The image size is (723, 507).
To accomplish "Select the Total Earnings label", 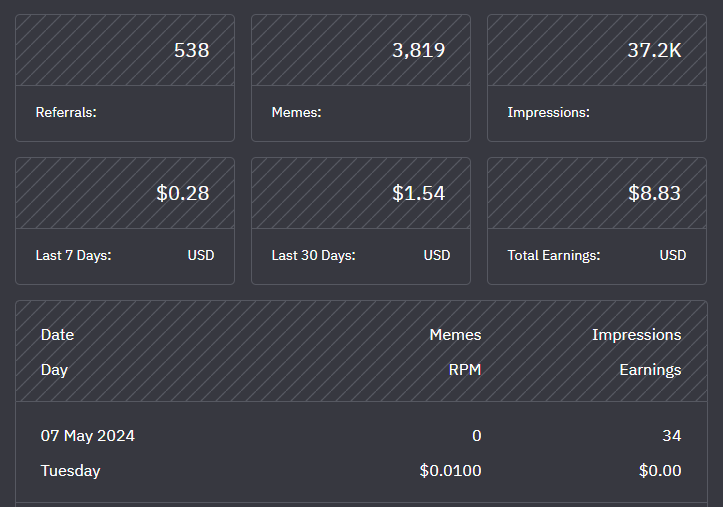I will [x=553, y=255].
